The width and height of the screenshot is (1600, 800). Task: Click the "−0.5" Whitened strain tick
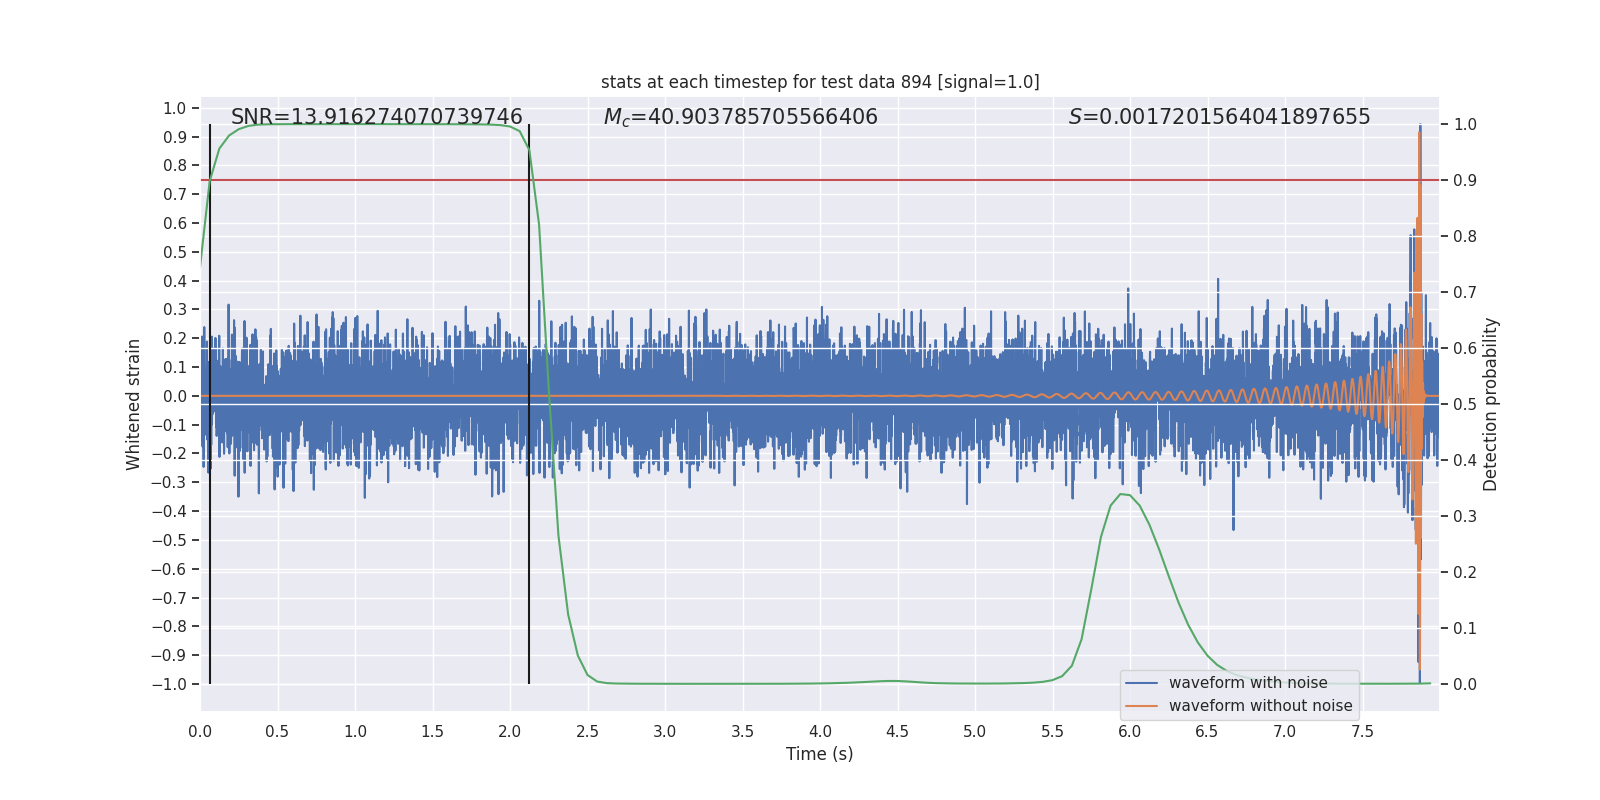[169, 540]
